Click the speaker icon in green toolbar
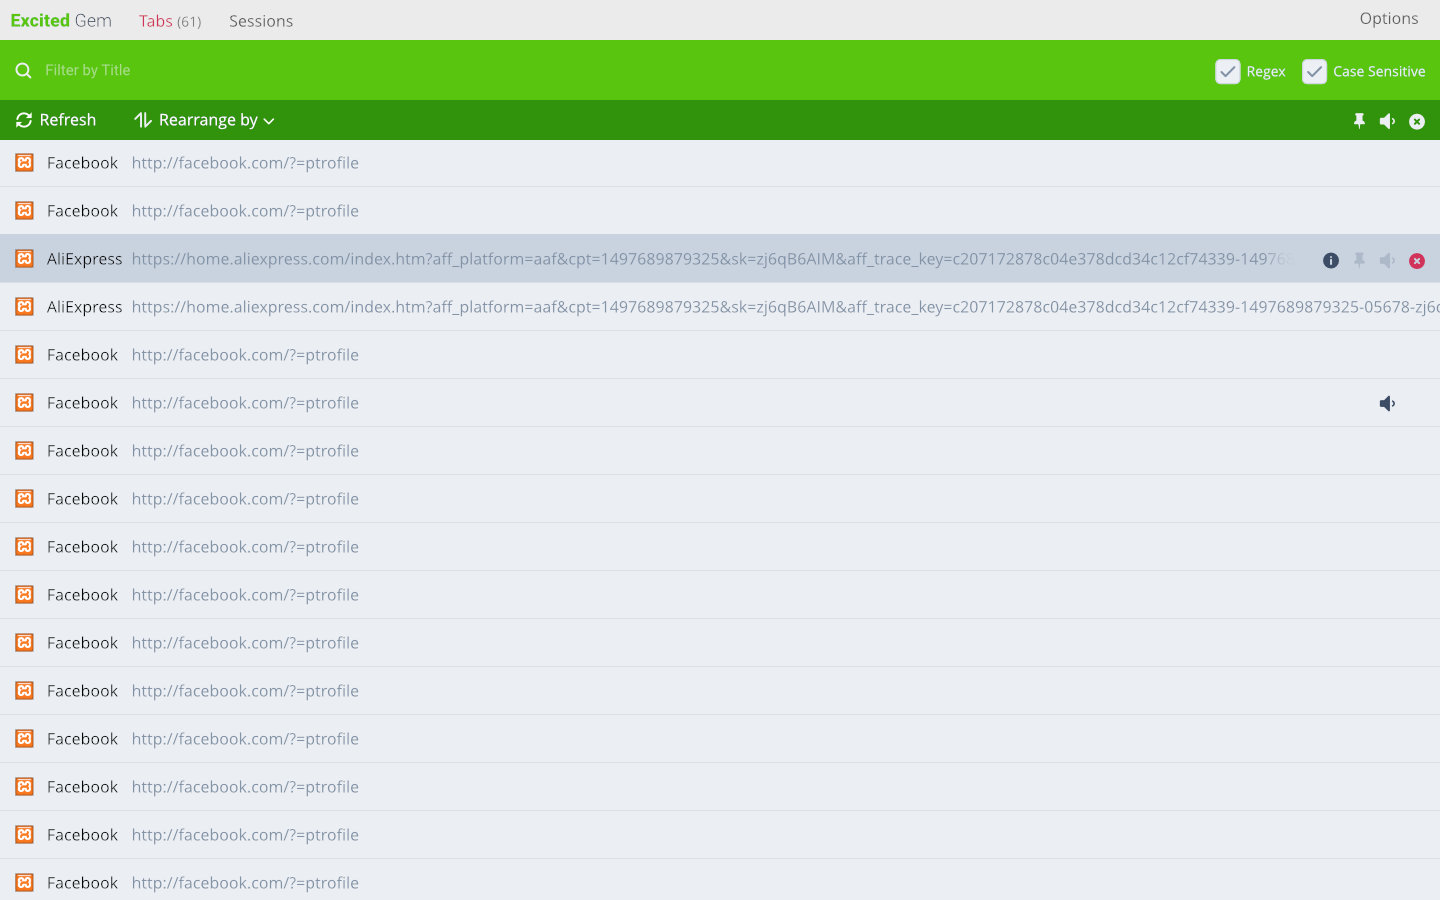The image size is (1440, 900). tap(1387, 121)
